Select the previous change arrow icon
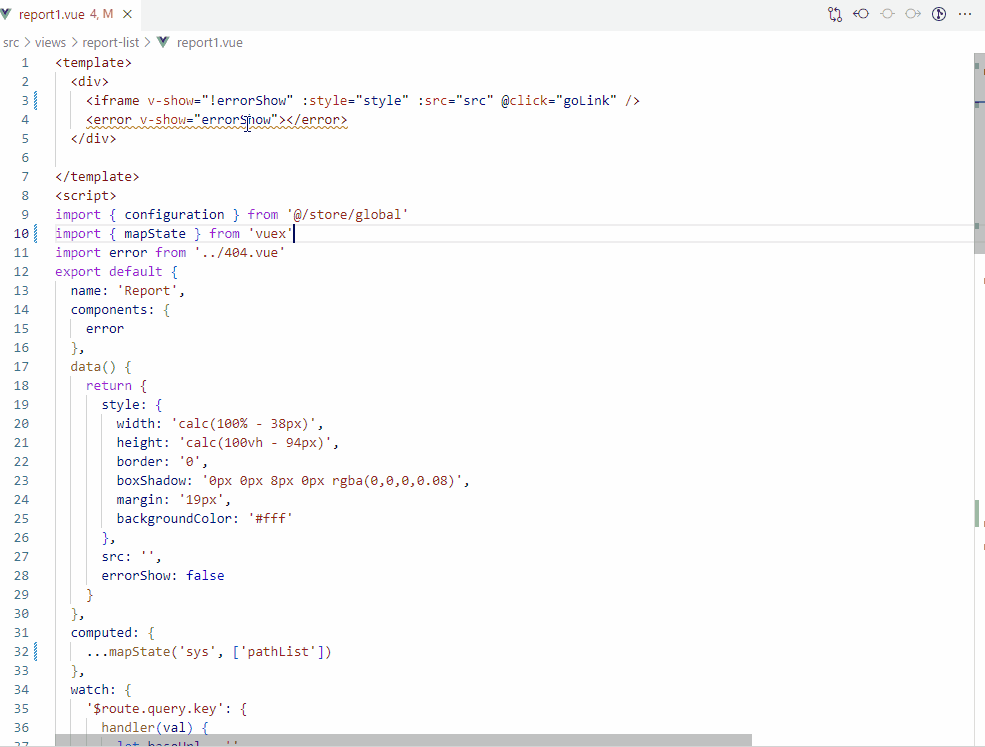985x747 pixels. coord(861,13)
